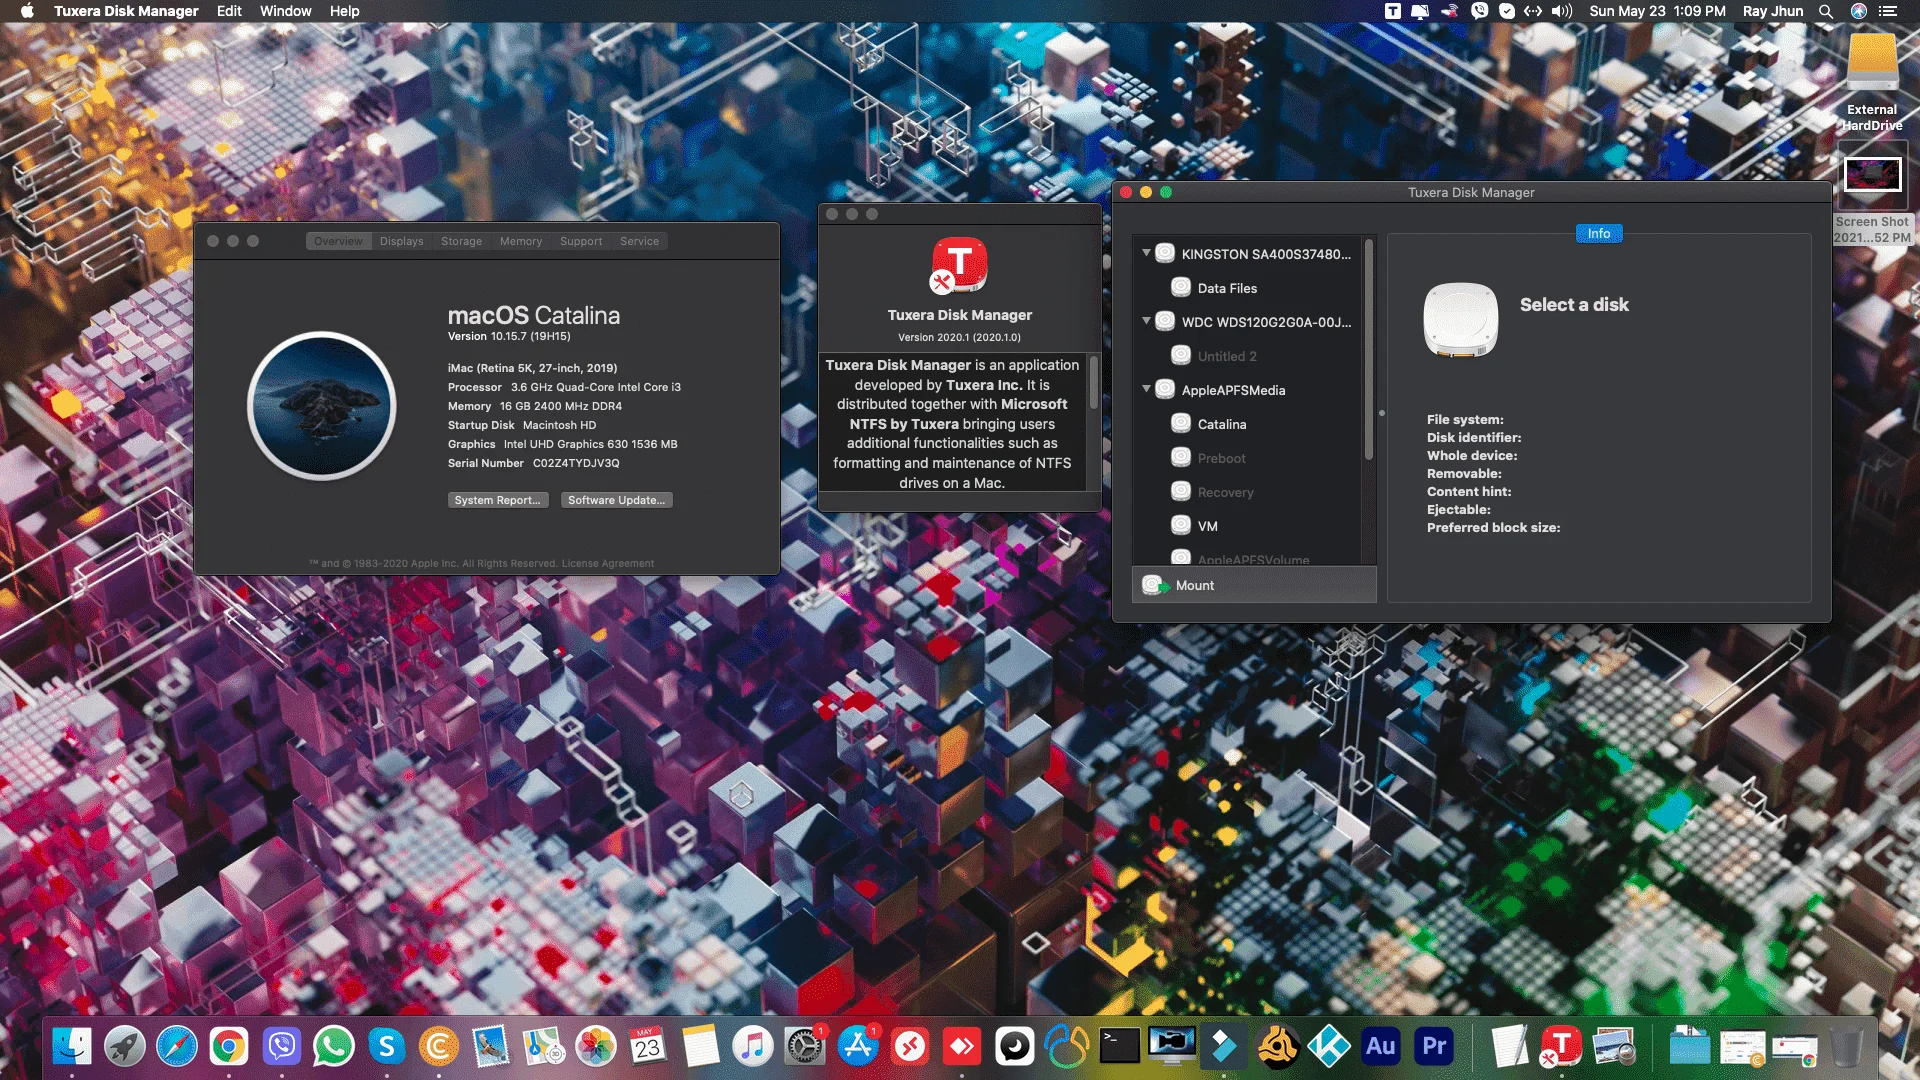Open Terminal from the Dock
Viewport: 1920px width, 1080px height.
click(1119, 1047)
